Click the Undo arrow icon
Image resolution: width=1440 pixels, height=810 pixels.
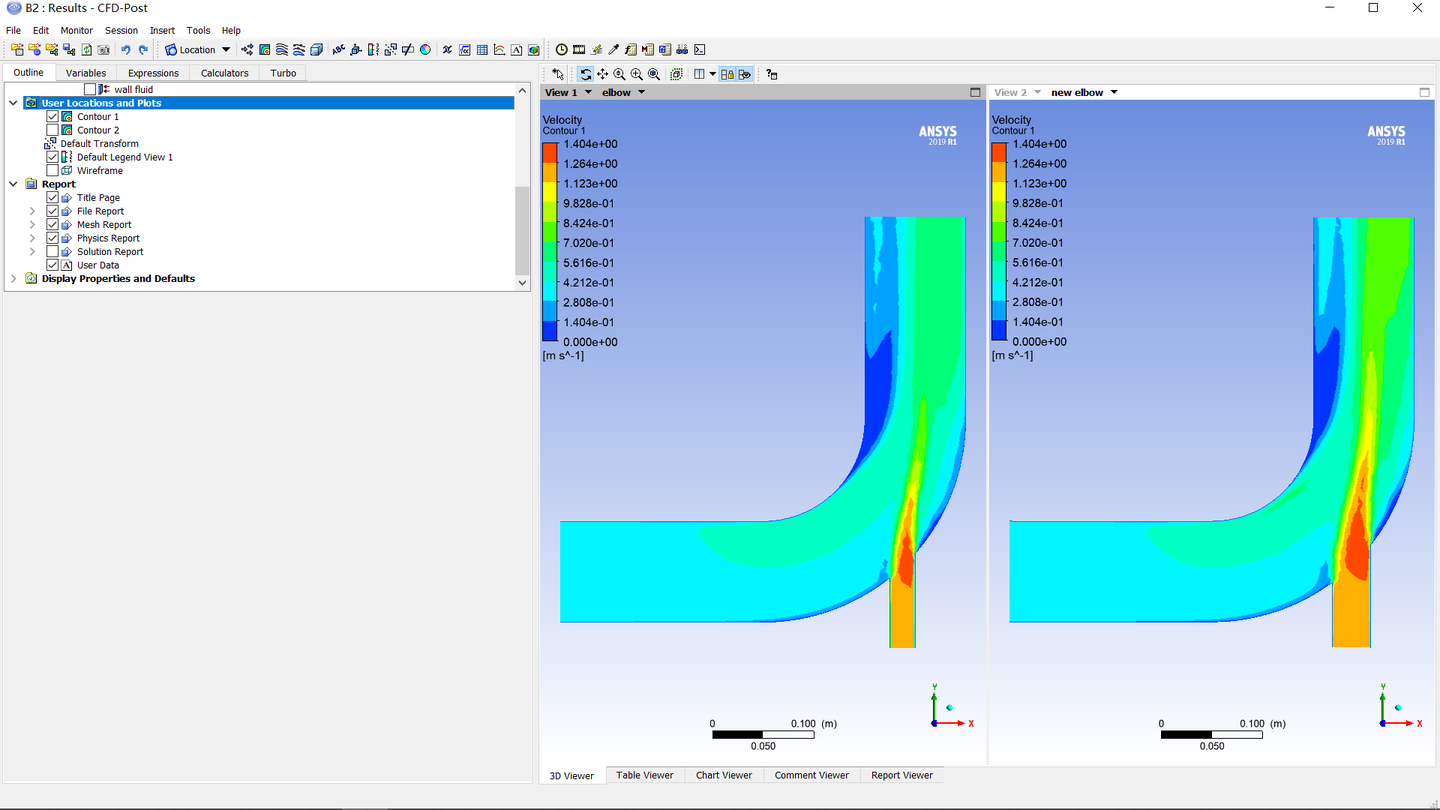126,49
